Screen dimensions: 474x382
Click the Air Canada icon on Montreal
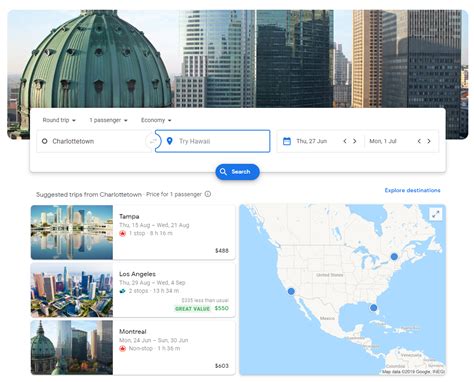(x=122, y=349)
